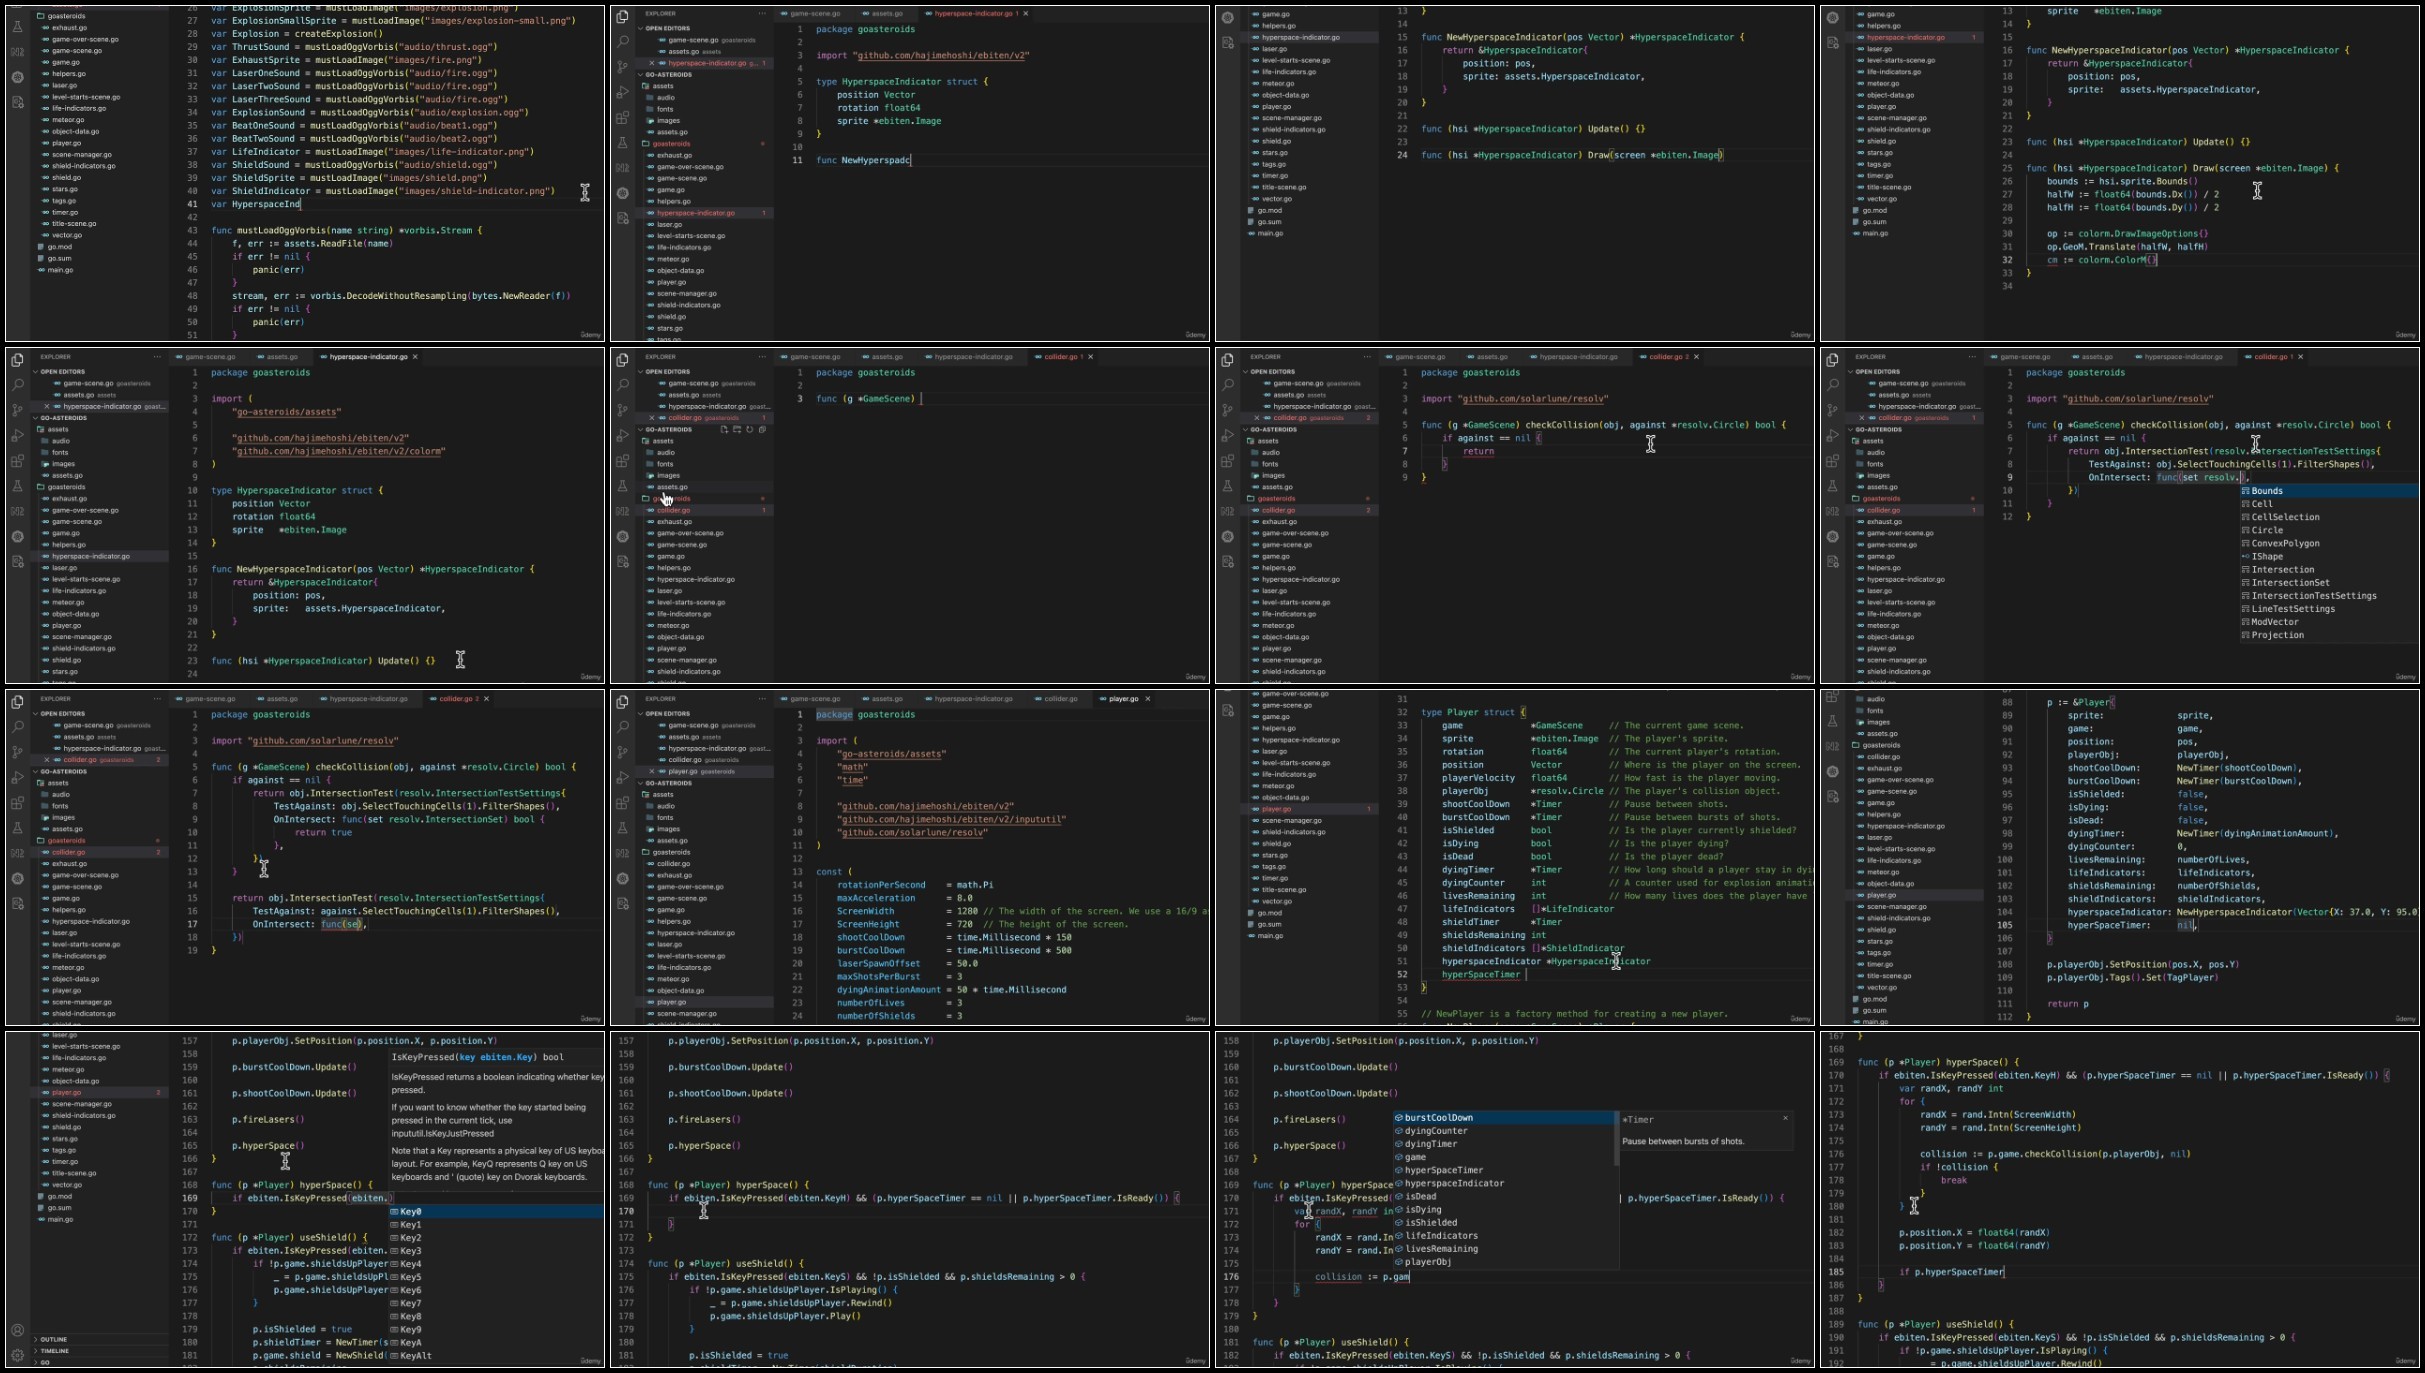Select 'hyperspaceIndicator' from the suggestion popup
2425x1373 pixels.
tap(1504, 1183)
